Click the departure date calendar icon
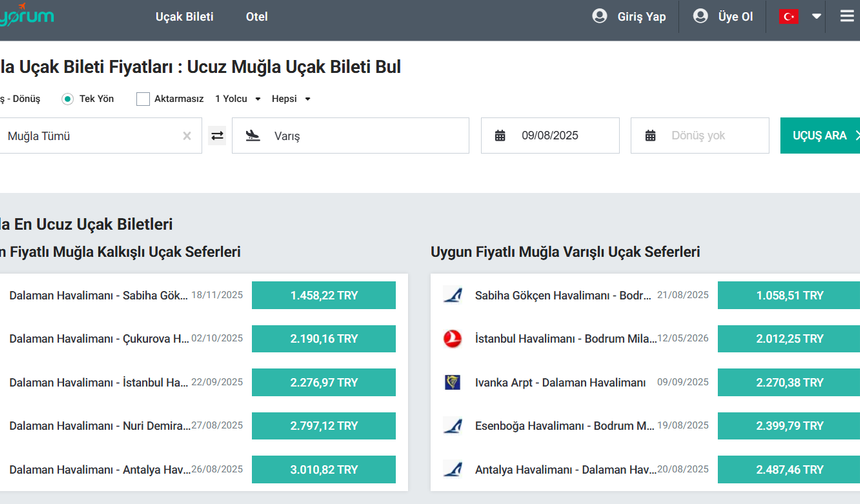 pos(500,135)
